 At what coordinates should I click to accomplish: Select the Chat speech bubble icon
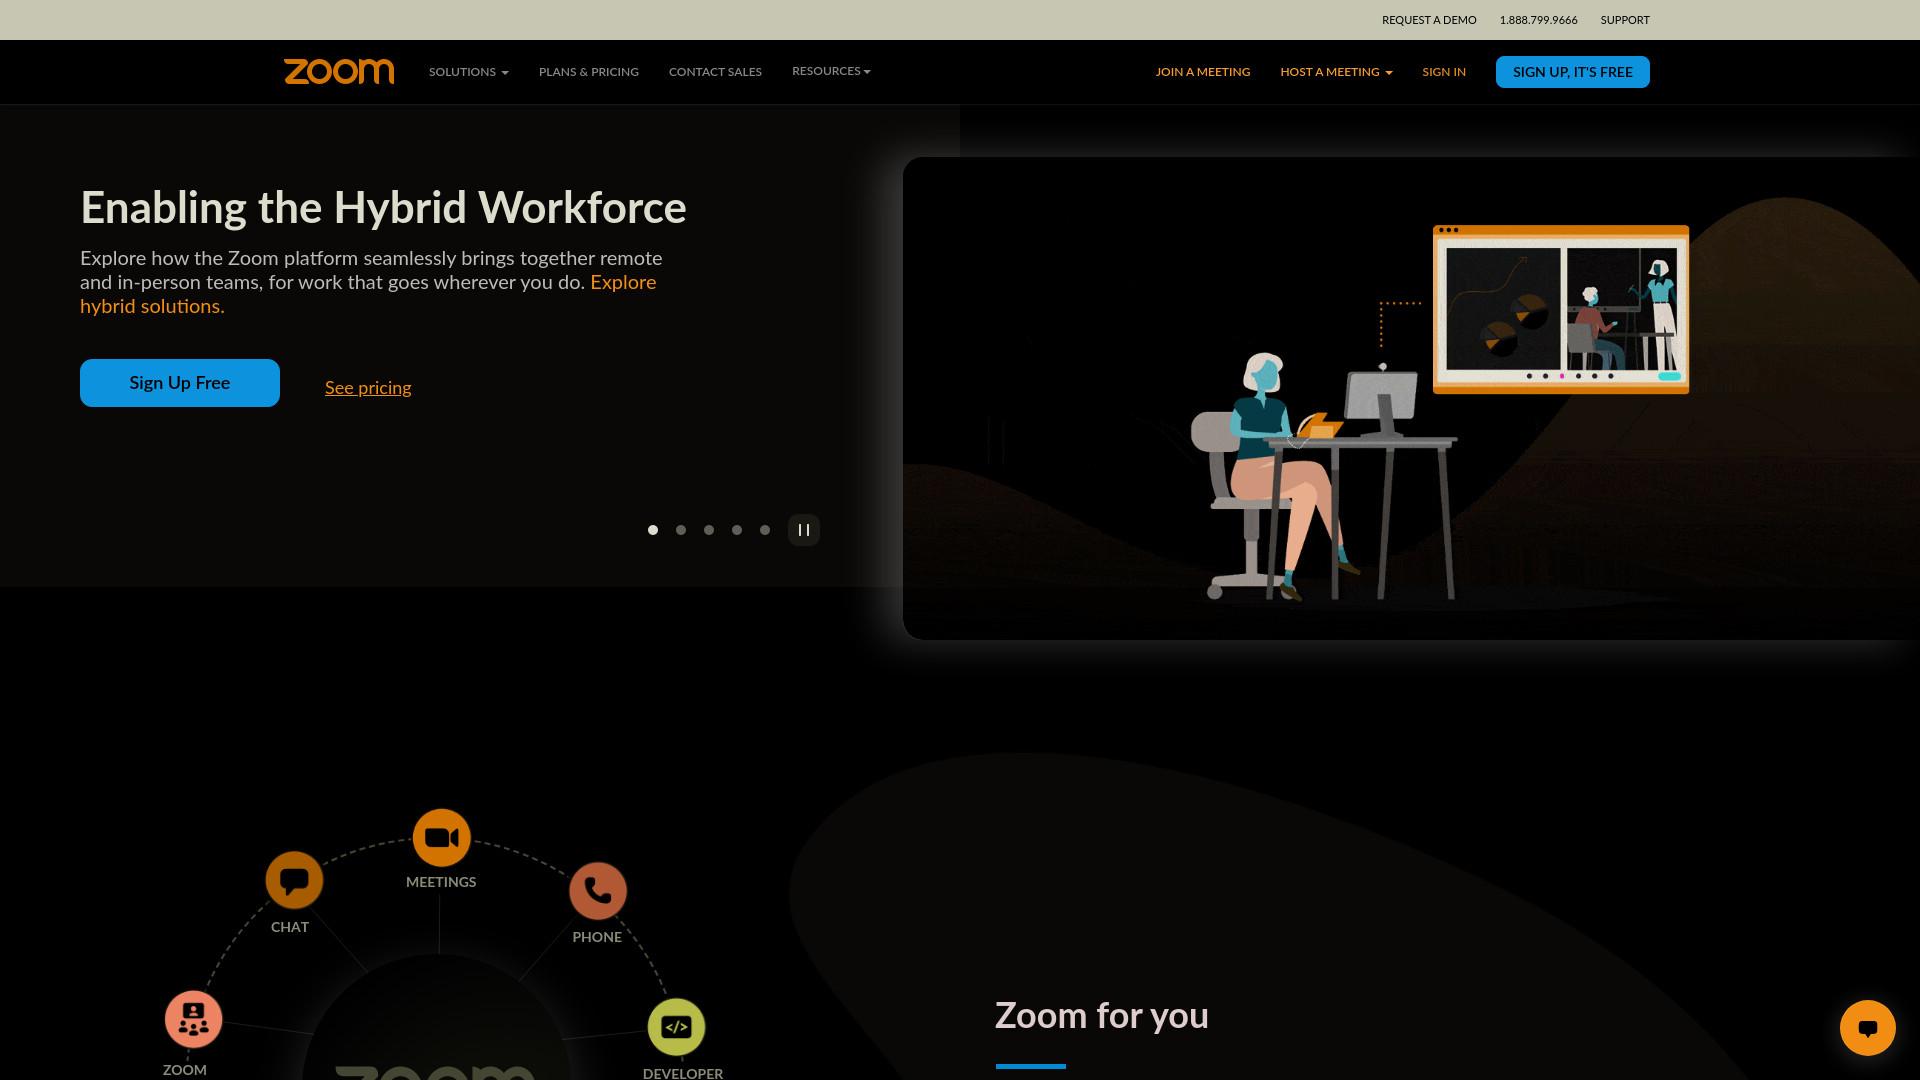(x=294, y=880)
